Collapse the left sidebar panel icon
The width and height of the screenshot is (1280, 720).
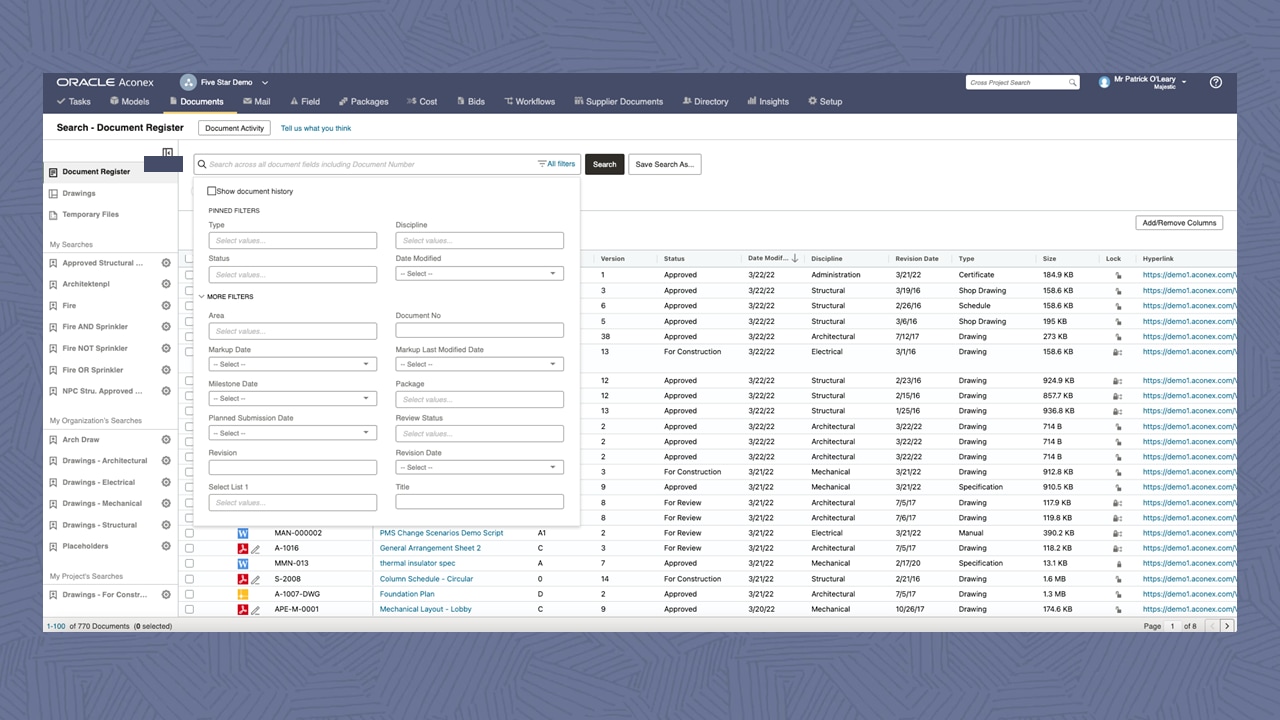coord(168,153)
